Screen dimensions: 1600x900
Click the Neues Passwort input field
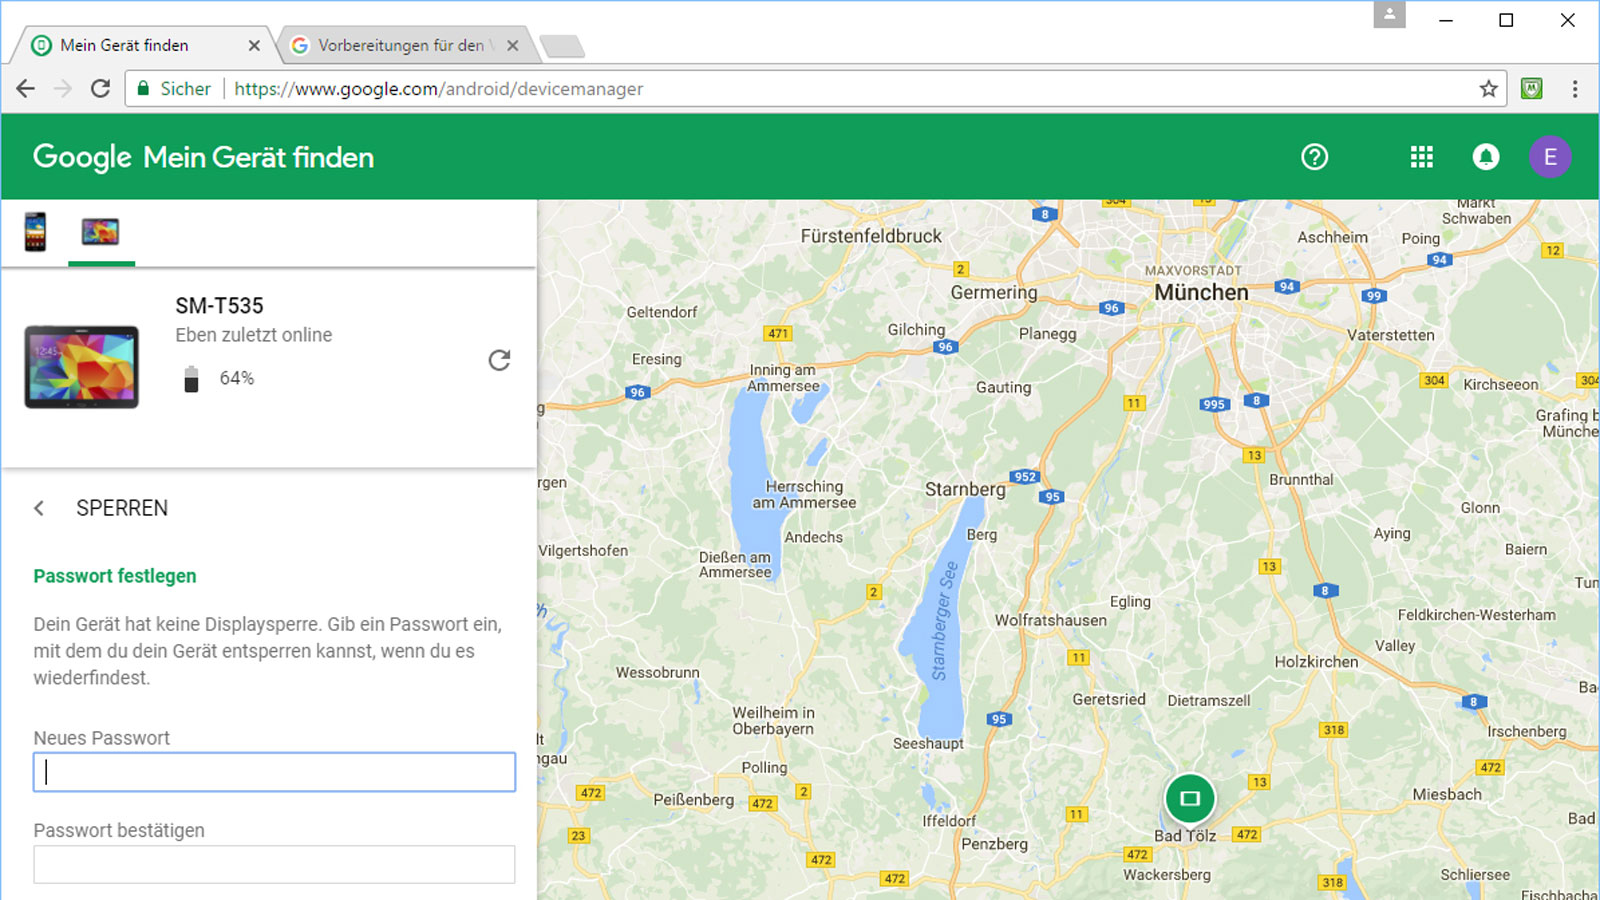pyautogui.click(x=273, y=771)
